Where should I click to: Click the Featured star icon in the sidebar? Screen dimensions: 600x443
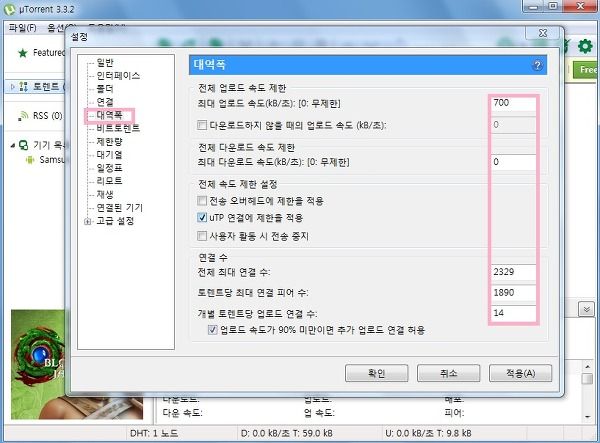23,53
